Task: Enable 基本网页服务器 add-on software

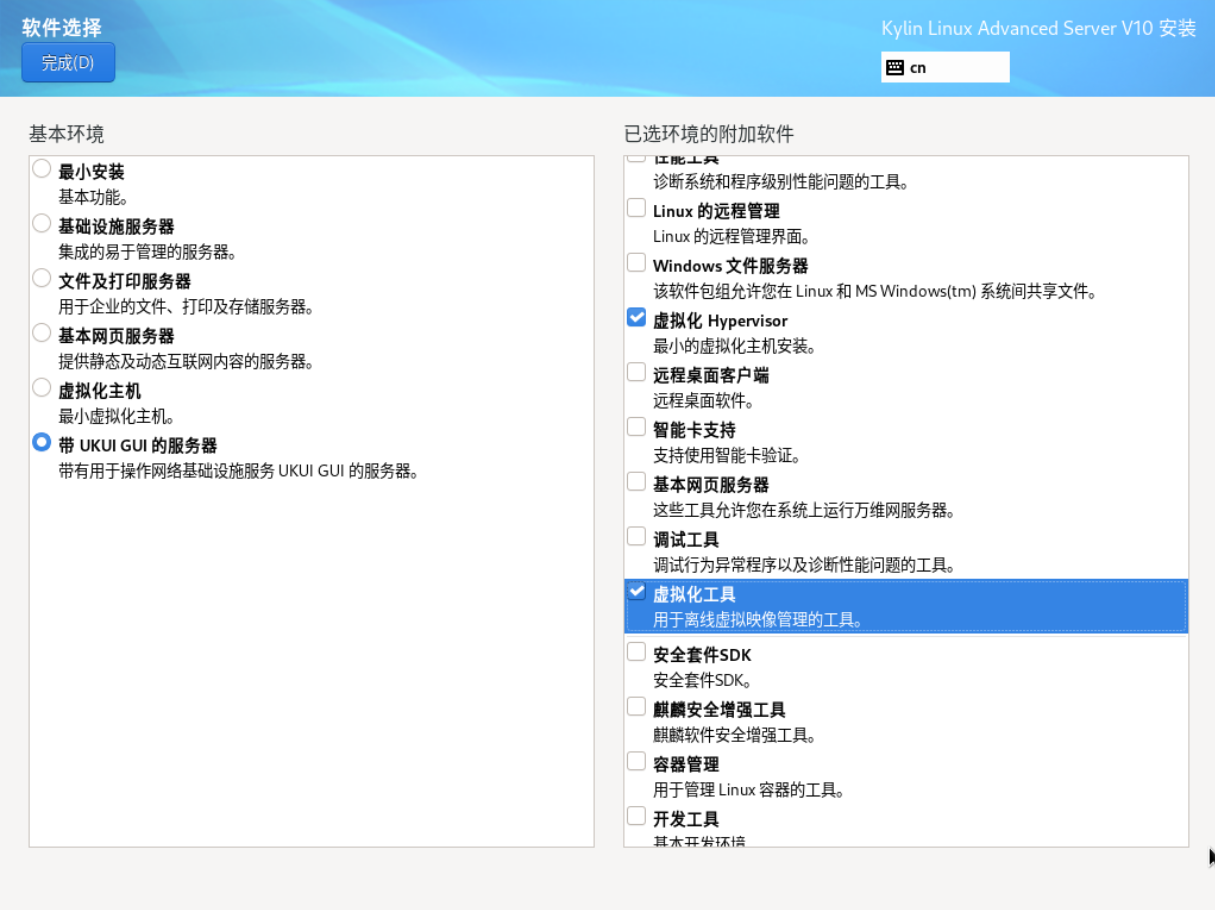Action: pyautogui.click(x=636, y=482)
